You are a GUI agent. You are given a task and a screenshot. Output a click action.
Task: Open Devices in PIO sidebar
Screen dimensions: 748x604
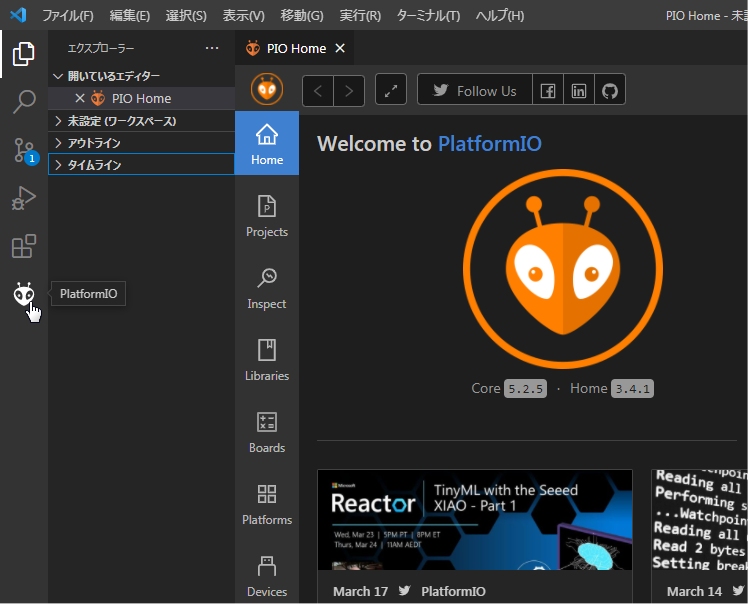(267, 576)
